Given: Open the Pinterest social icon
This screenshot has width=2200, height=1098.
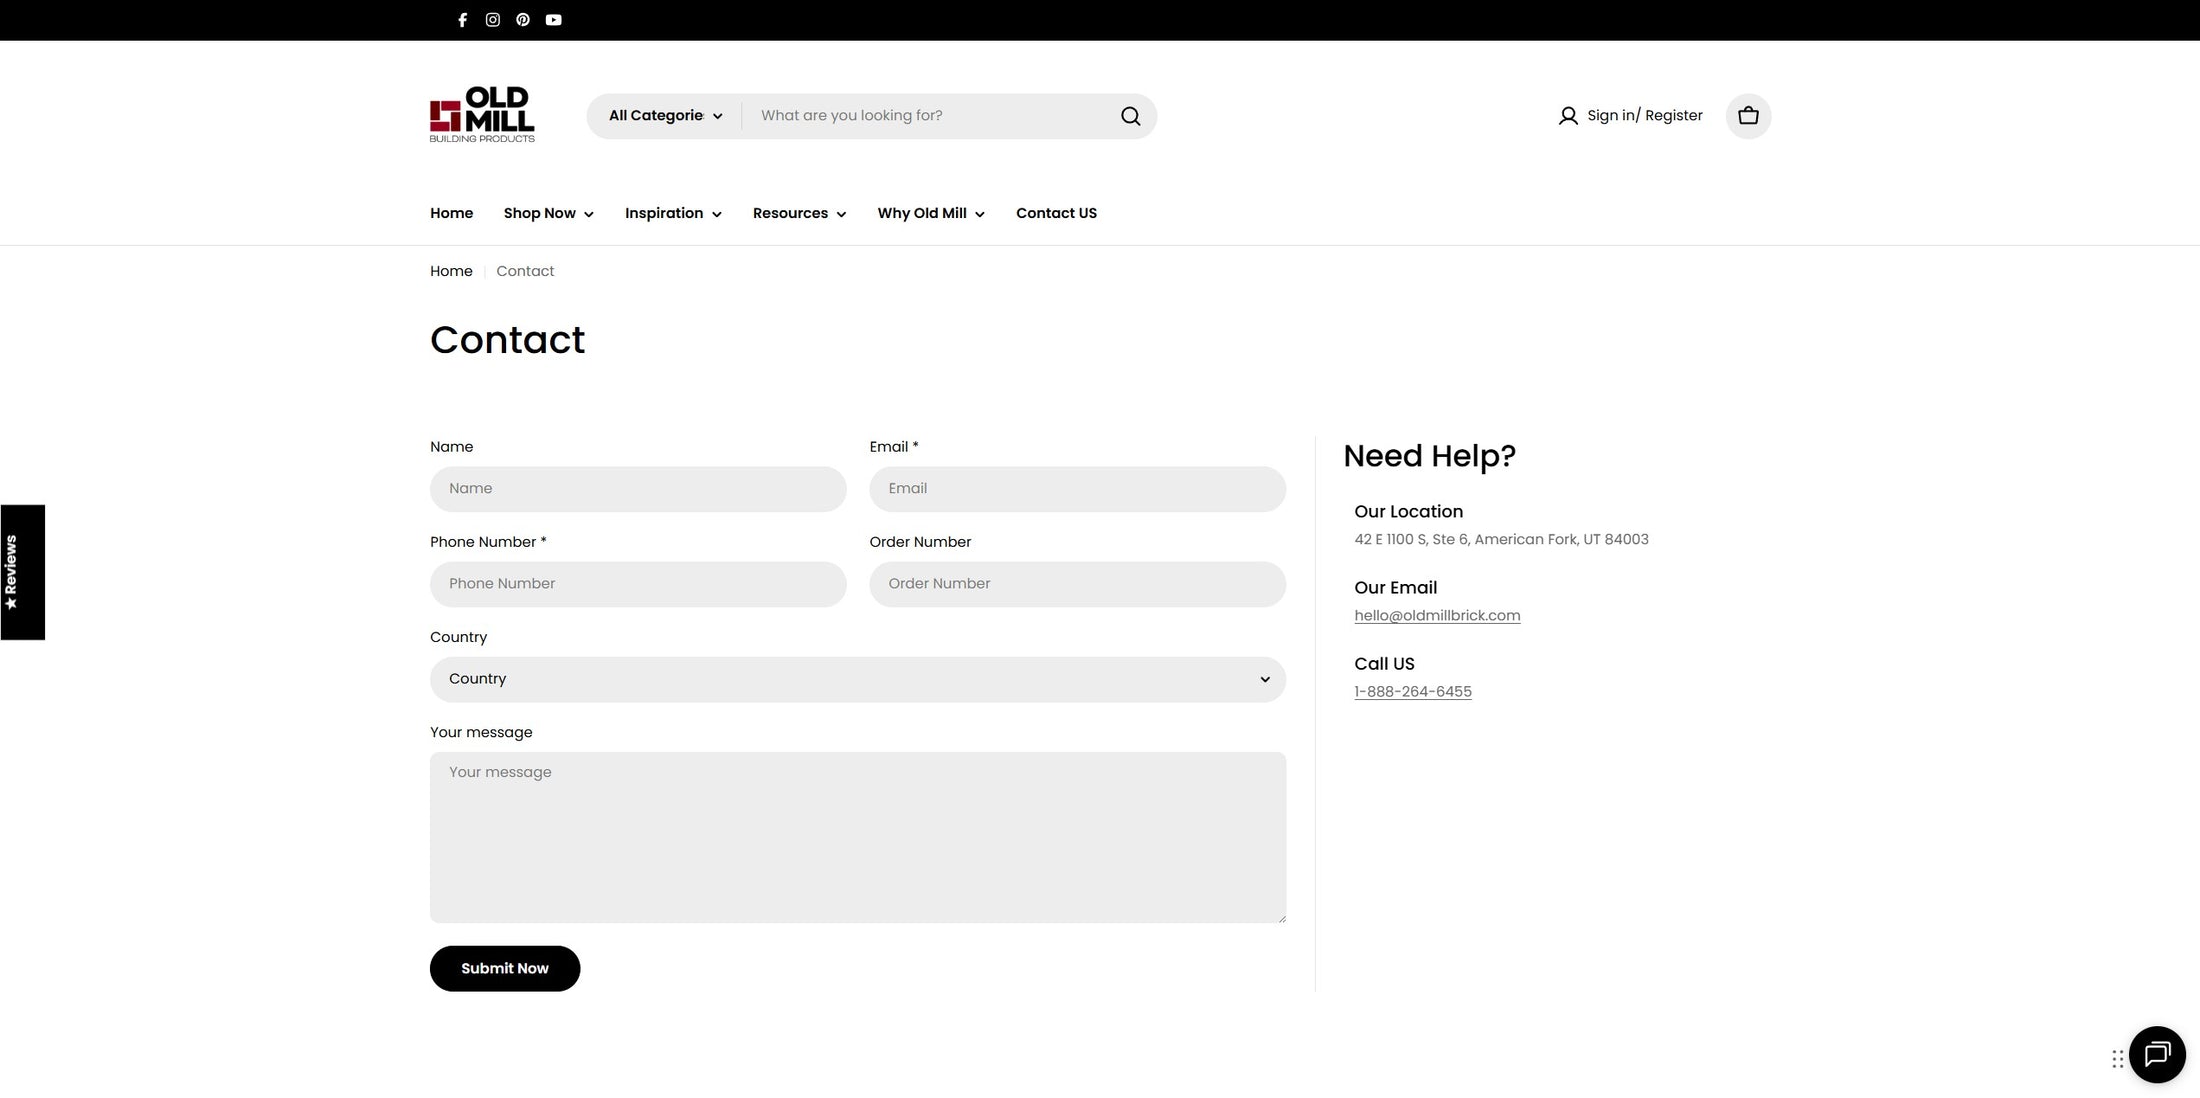Looking at the screenshot, I should click(x=523, y=20).
